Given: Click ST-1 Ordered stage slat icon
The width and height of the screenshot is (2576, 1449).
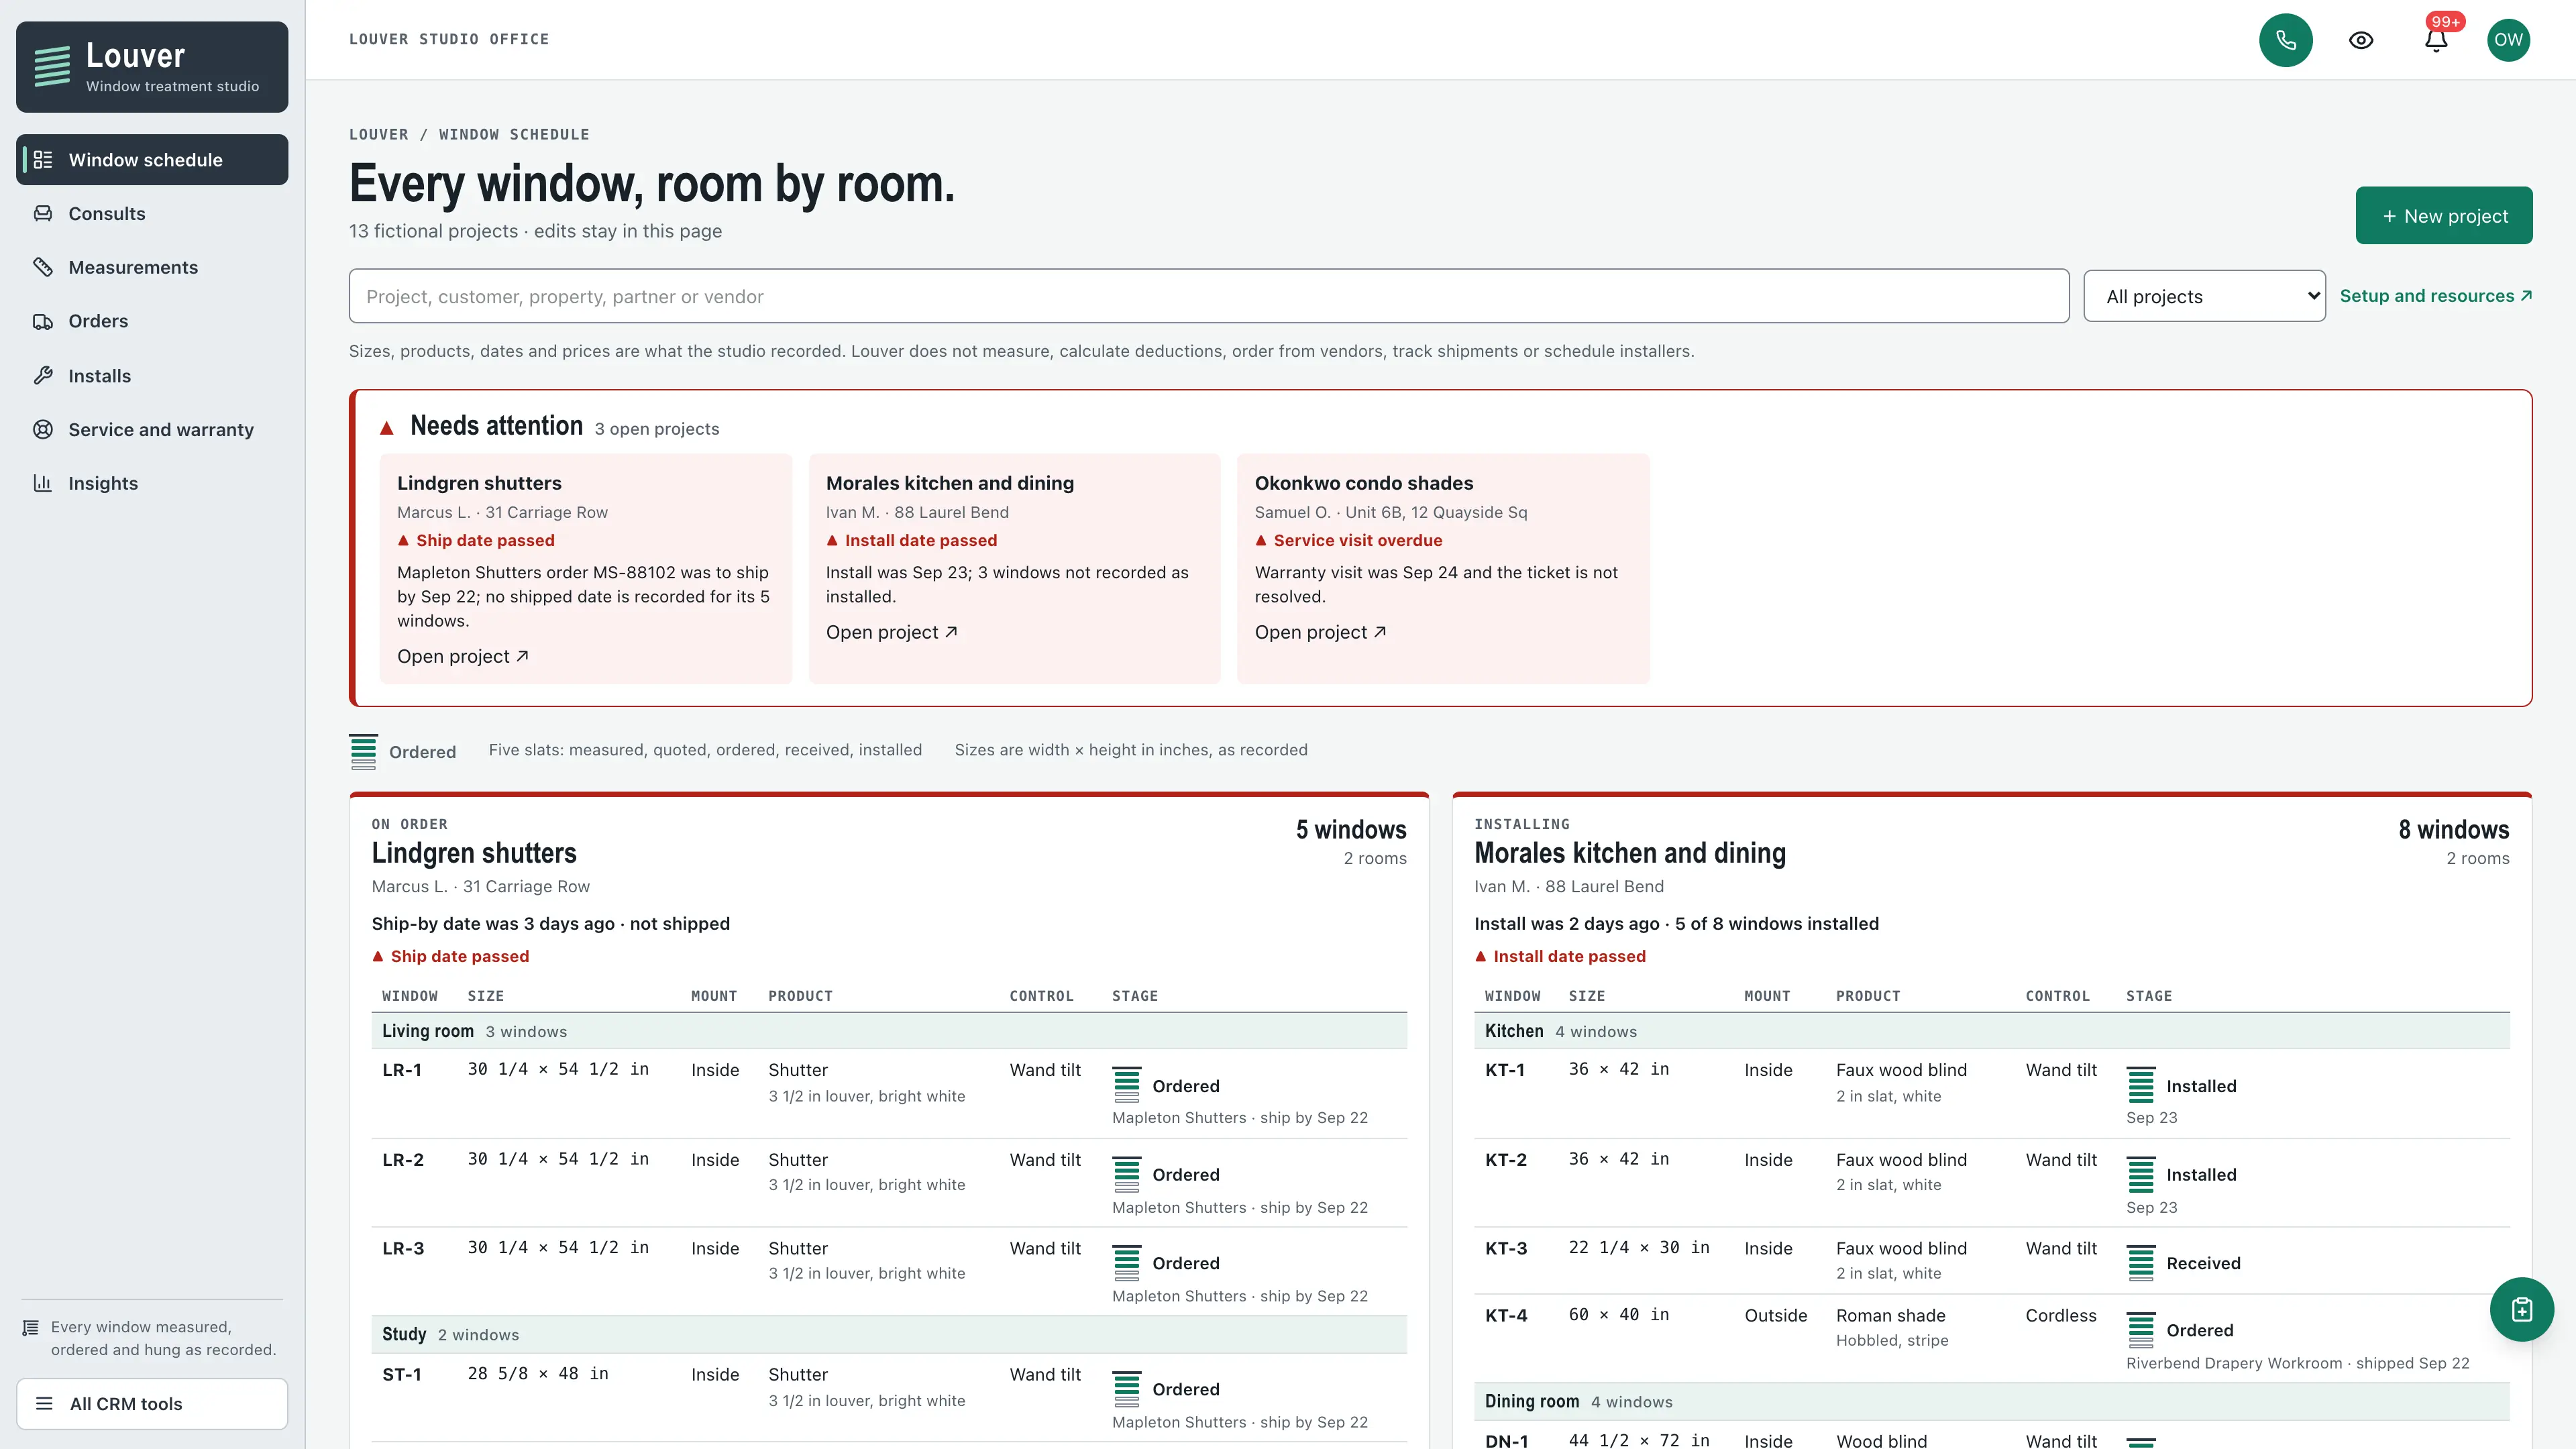Looking at the screenshot, I should coord(1127,1389).
